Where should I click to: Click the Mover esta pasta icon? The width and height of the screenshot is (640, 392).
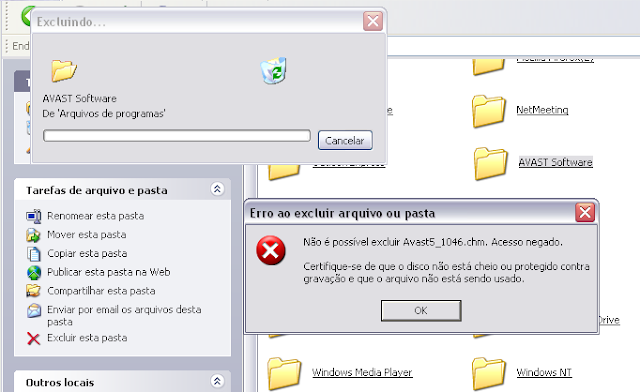33,235
